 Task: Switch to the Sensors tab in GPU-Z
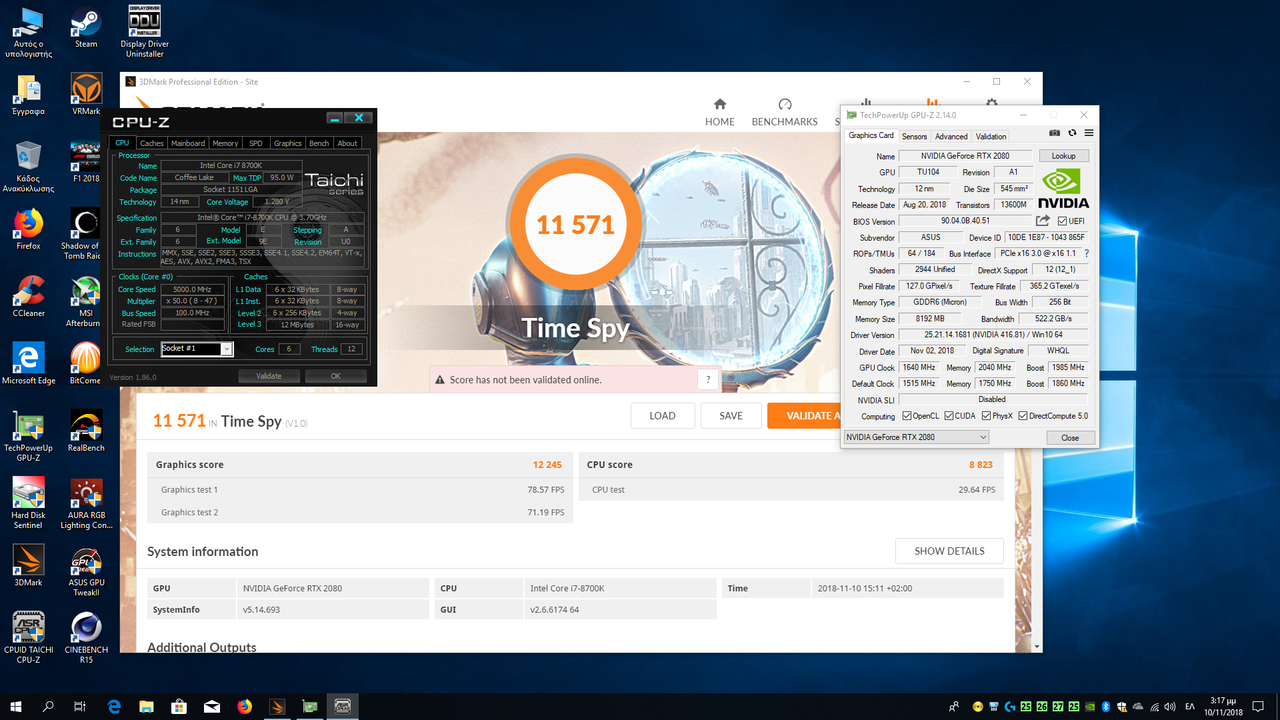(914, 136)
